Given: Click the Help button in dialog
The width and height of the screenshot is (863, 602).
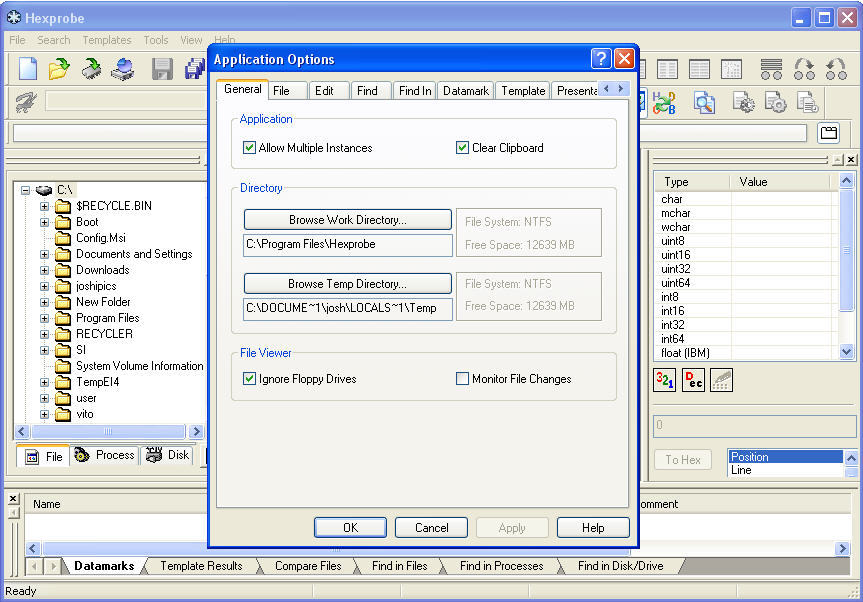Looking at the screenshot, I should 593,528.
